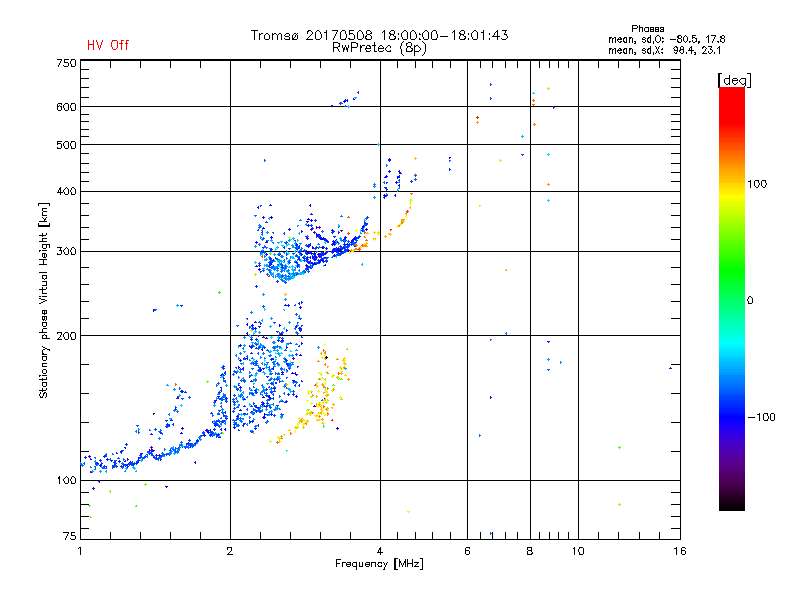The height and width of the screenshot is (600, 800).
Task: Select the plot title 'Tromsø 20170508 18:00:00-18:01:43'
Action: point(380,35)
